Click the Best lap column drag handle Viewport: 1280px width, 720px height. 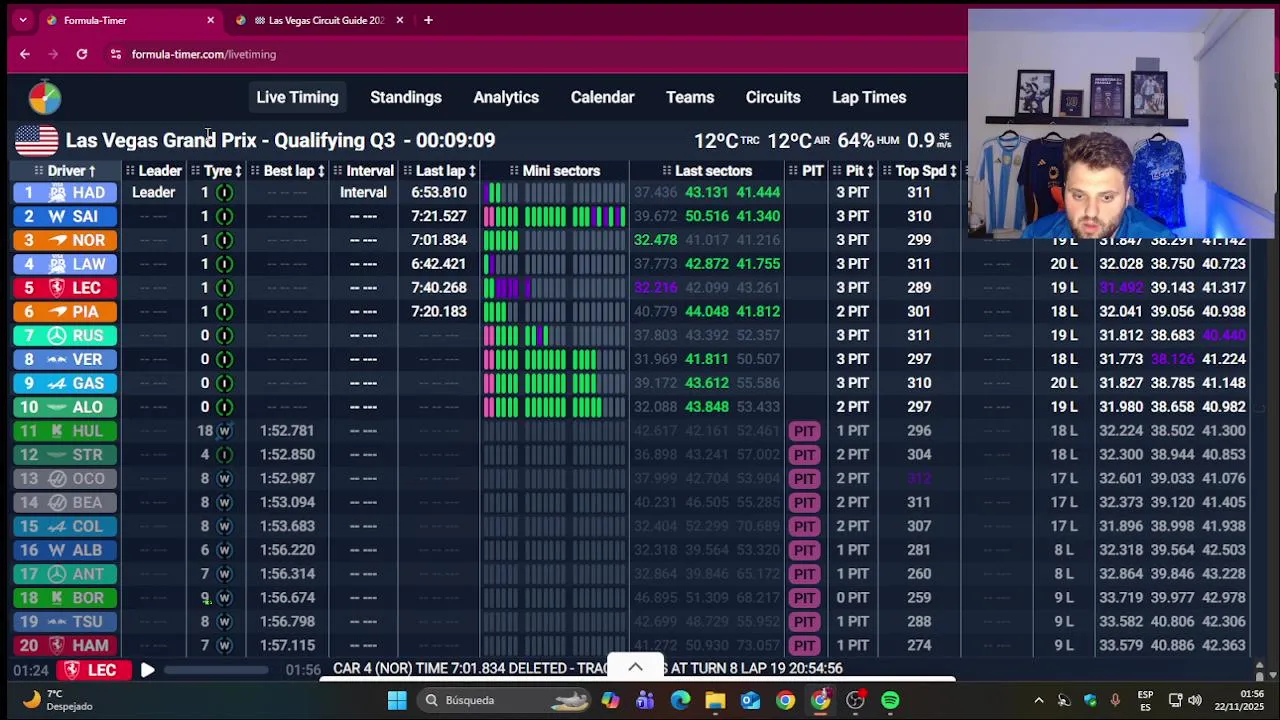coord(255,171)
